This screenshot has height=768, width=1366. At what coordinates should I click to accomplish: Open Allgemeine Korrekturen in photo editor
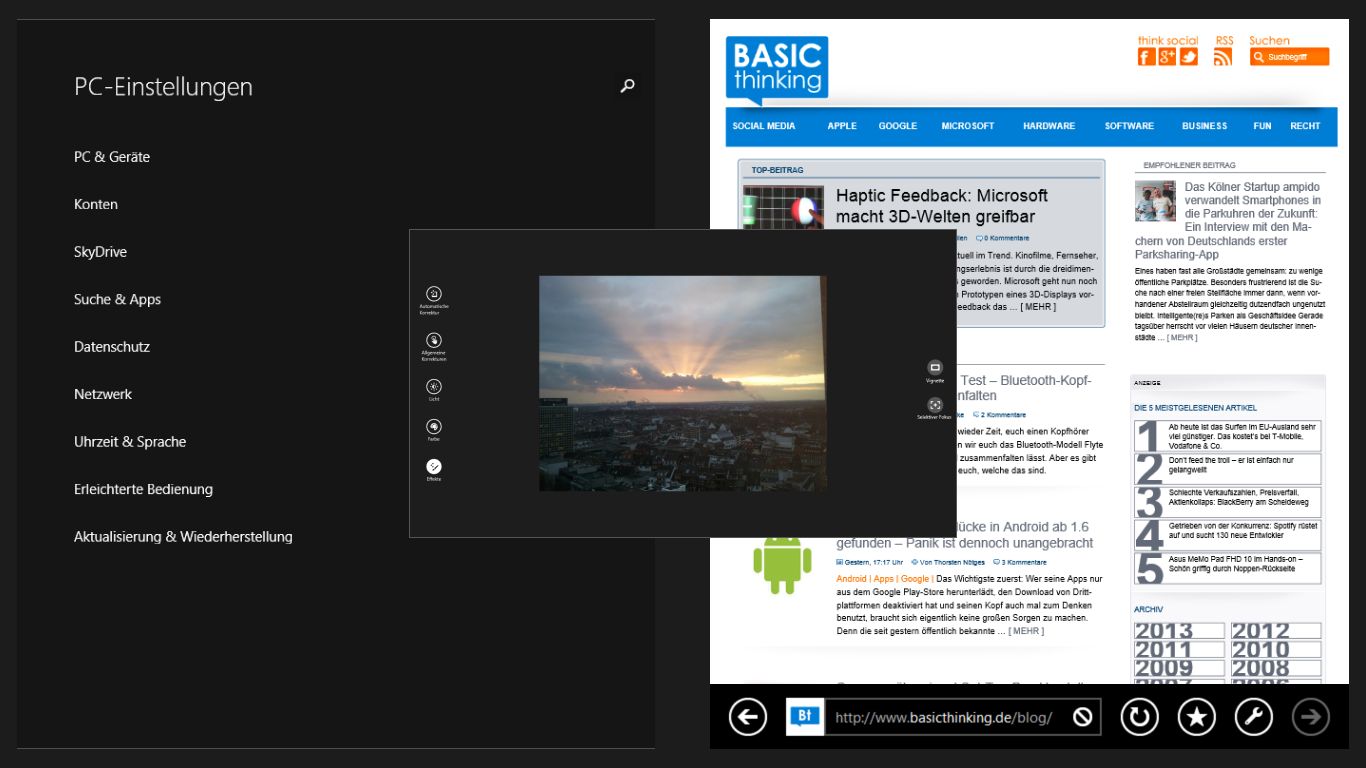tap(433, 341)
